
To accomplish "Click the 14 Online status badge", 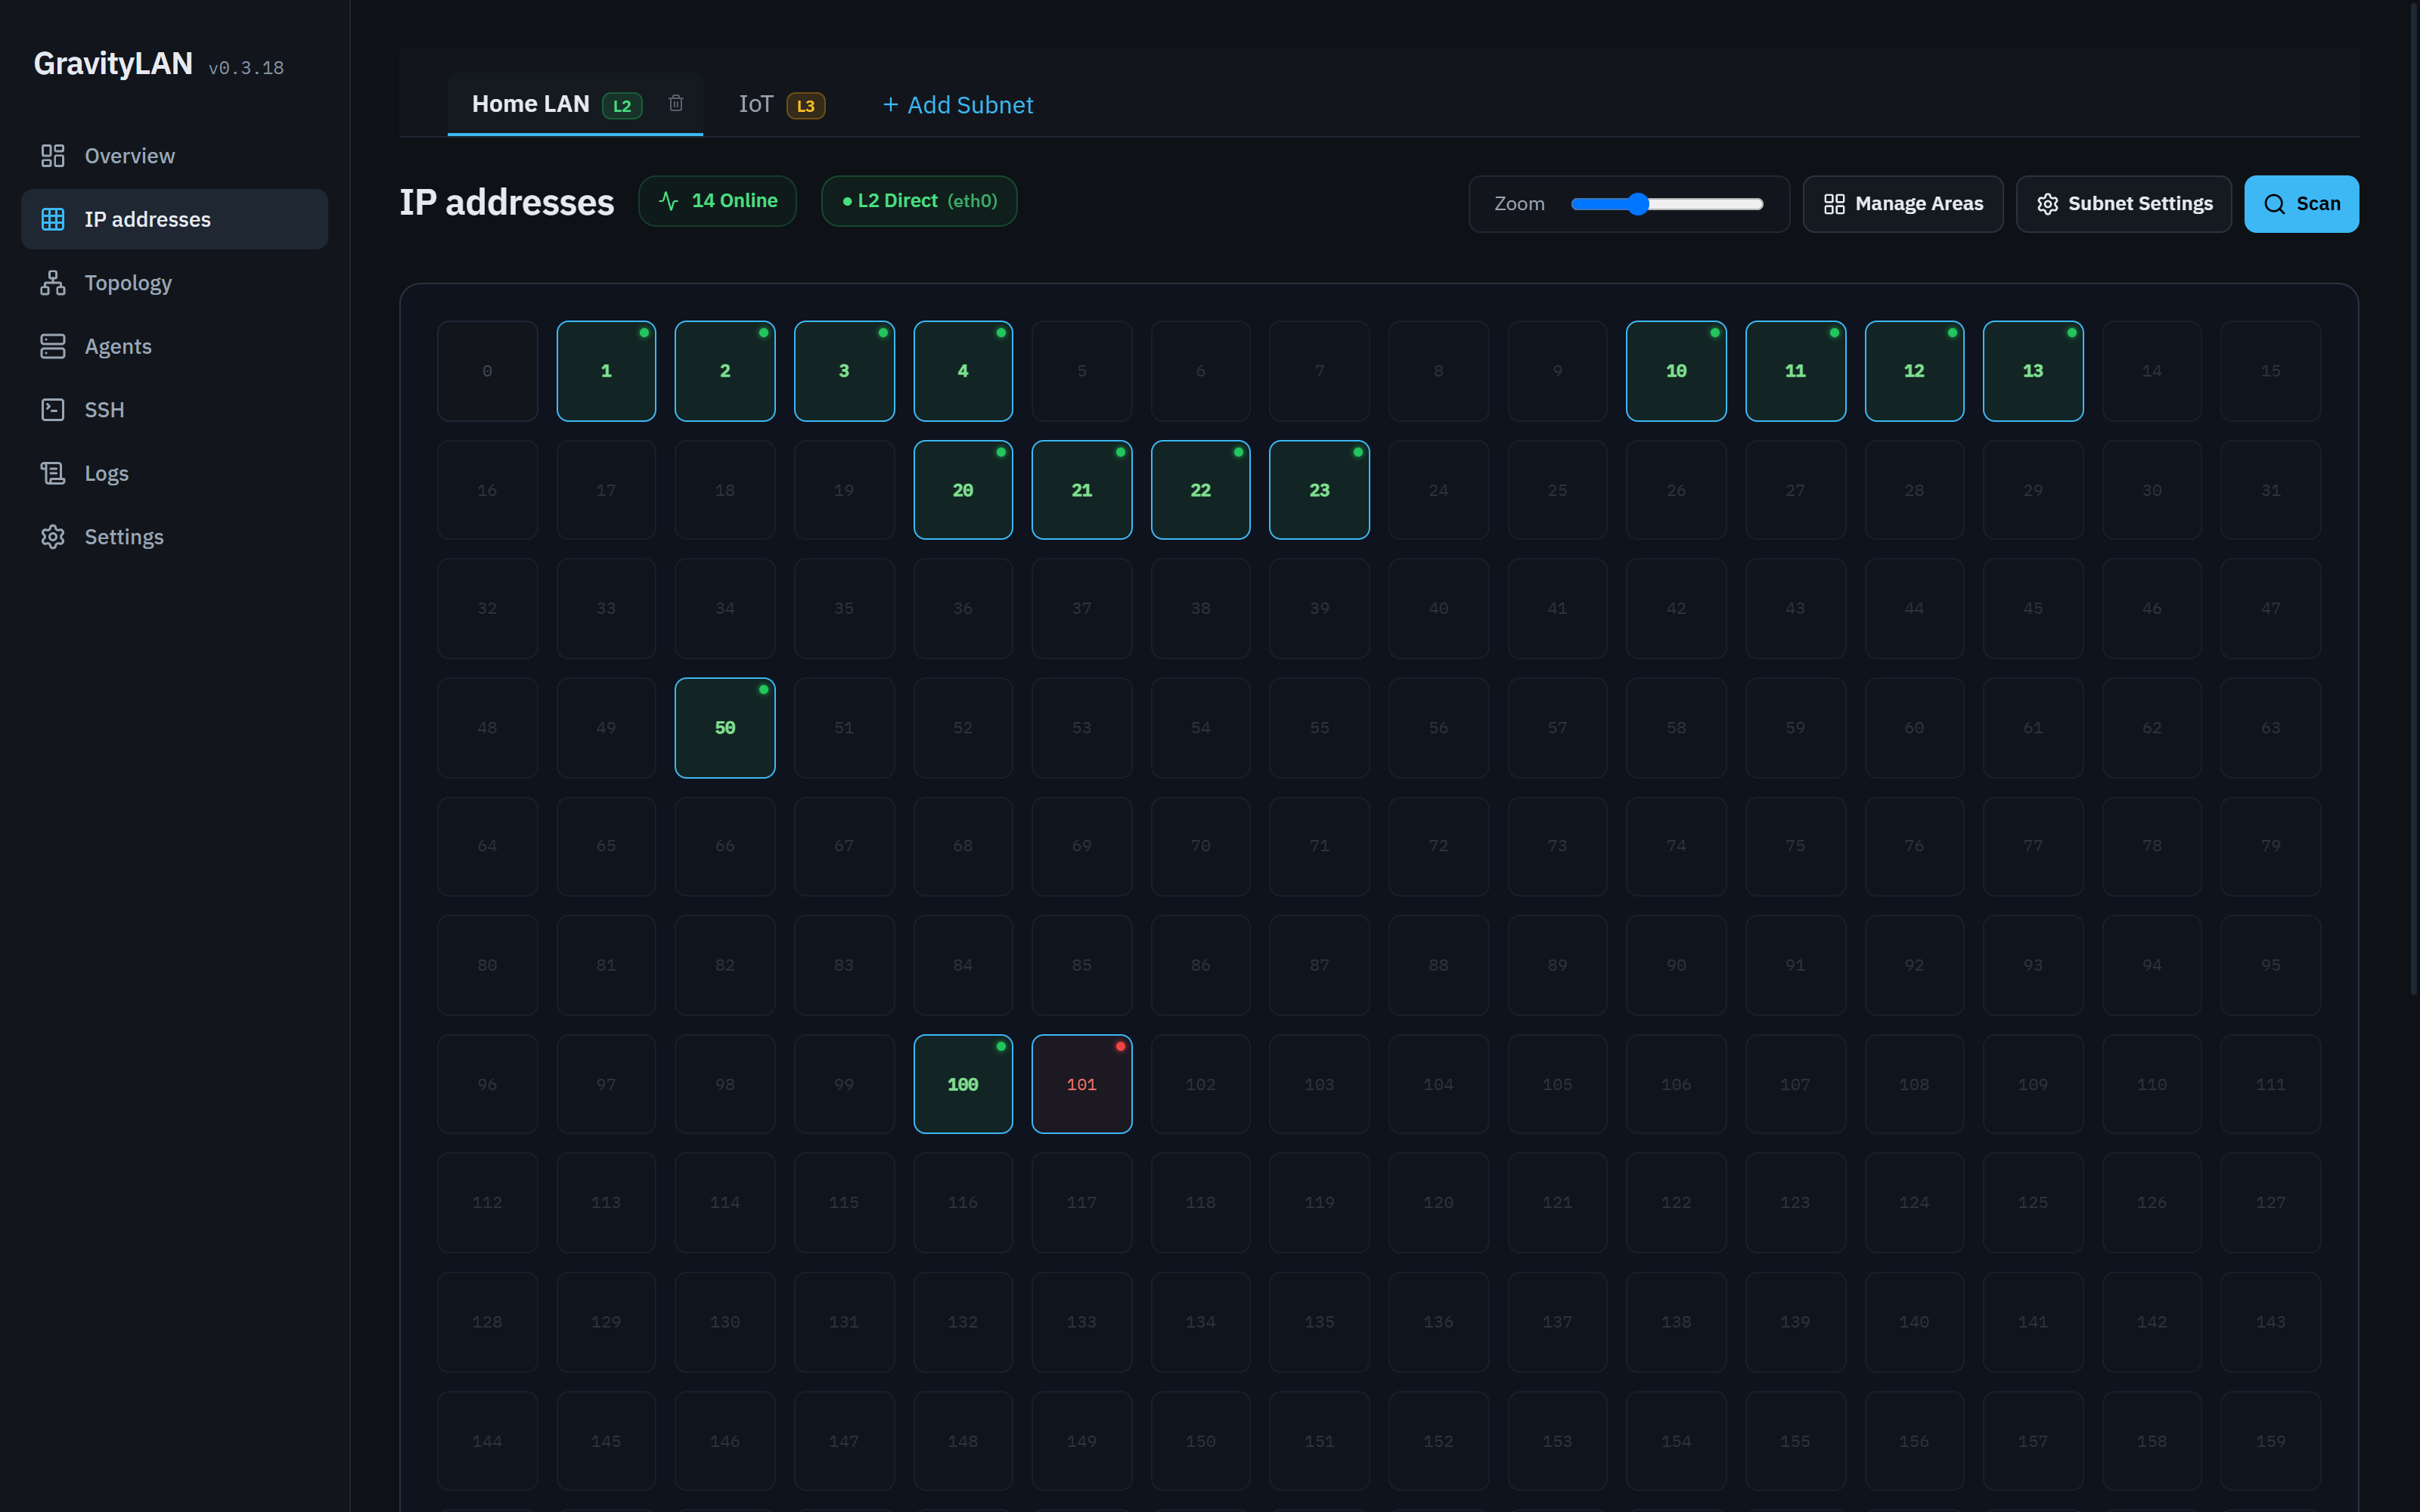I will coord(717,201).
